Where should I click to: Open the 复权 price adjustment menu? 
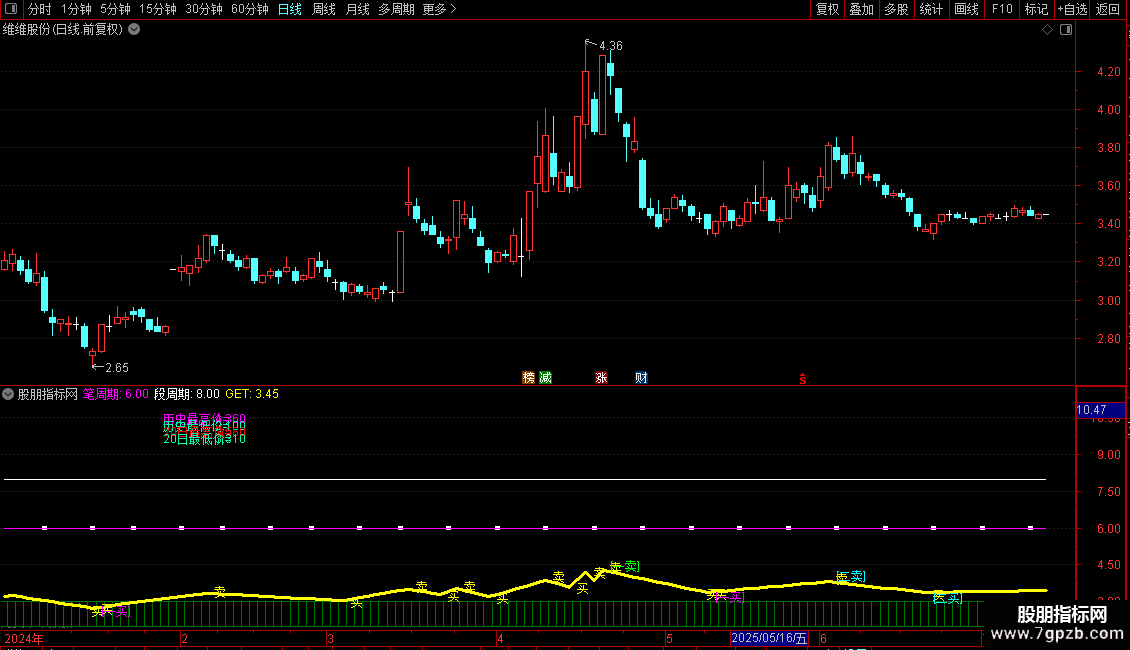(827, 9)
